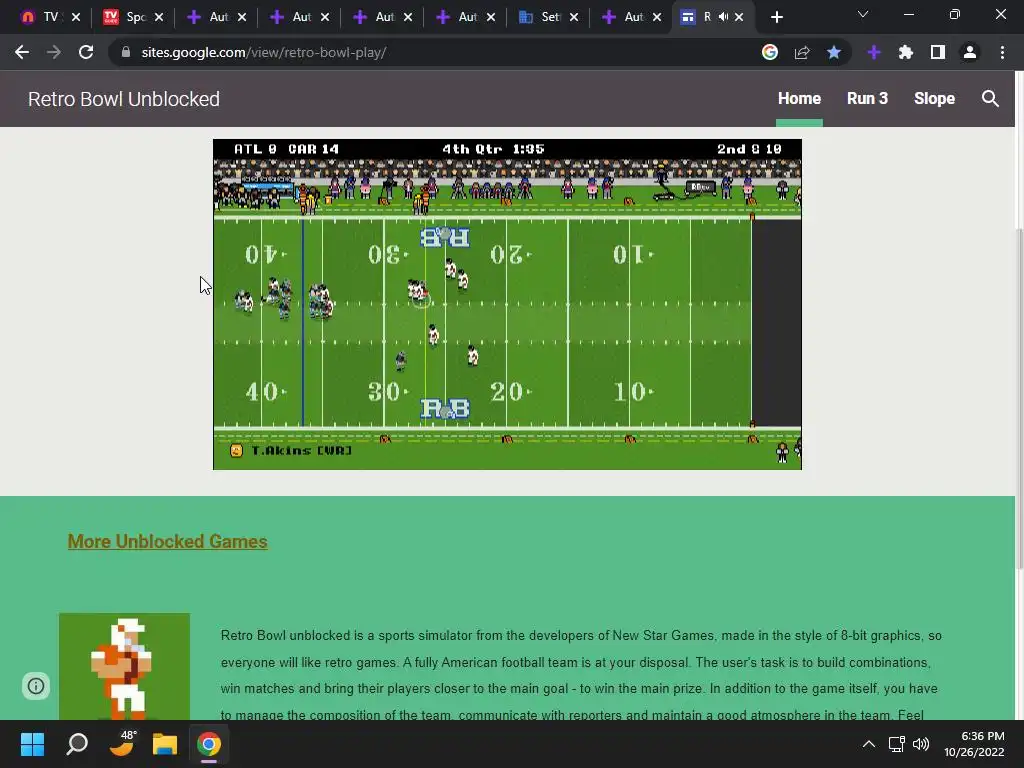Close the Set tab

[x=573, y=17]
